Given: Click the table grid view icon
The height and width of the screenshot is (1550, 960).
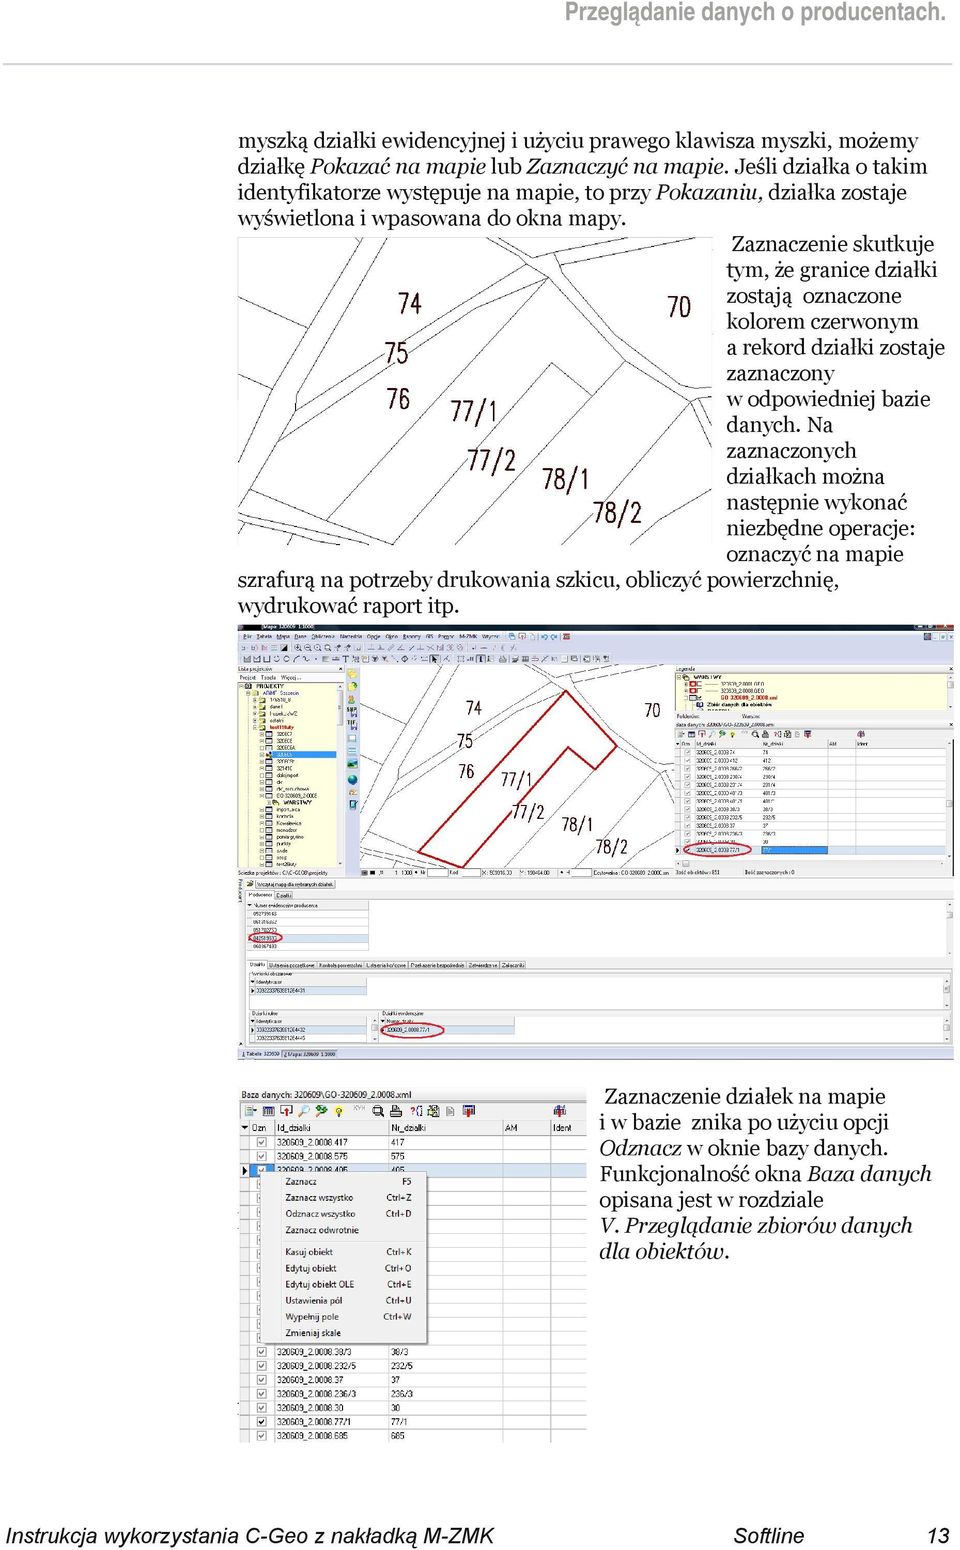Looking at the screenshot, I should coord(268,1110).
